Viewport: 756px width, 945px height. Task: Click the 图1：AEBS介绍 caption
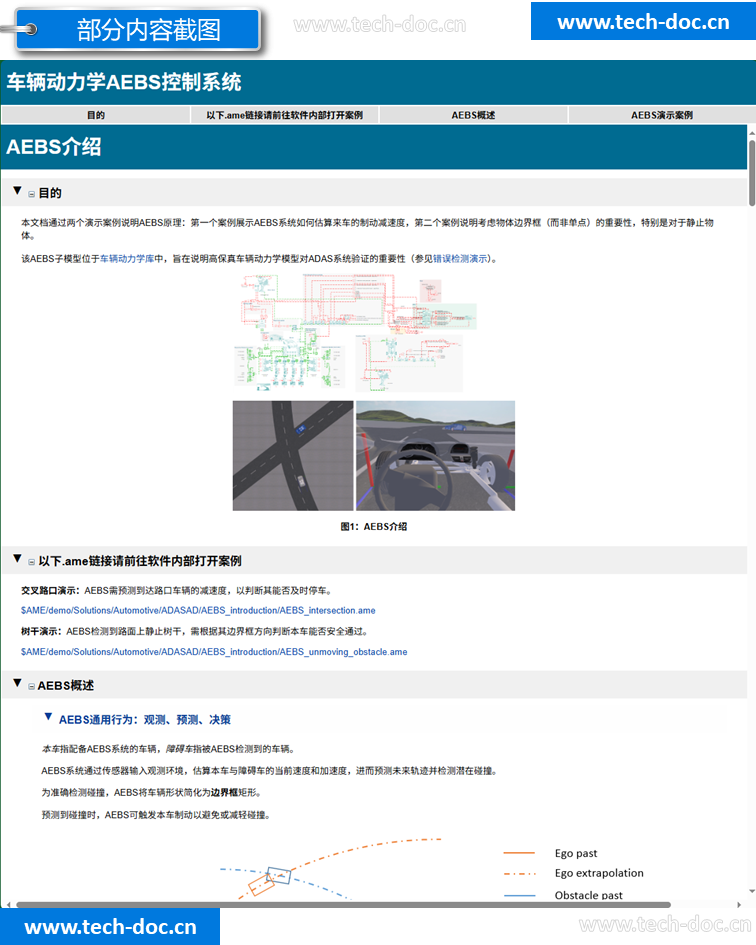point(374,527)
